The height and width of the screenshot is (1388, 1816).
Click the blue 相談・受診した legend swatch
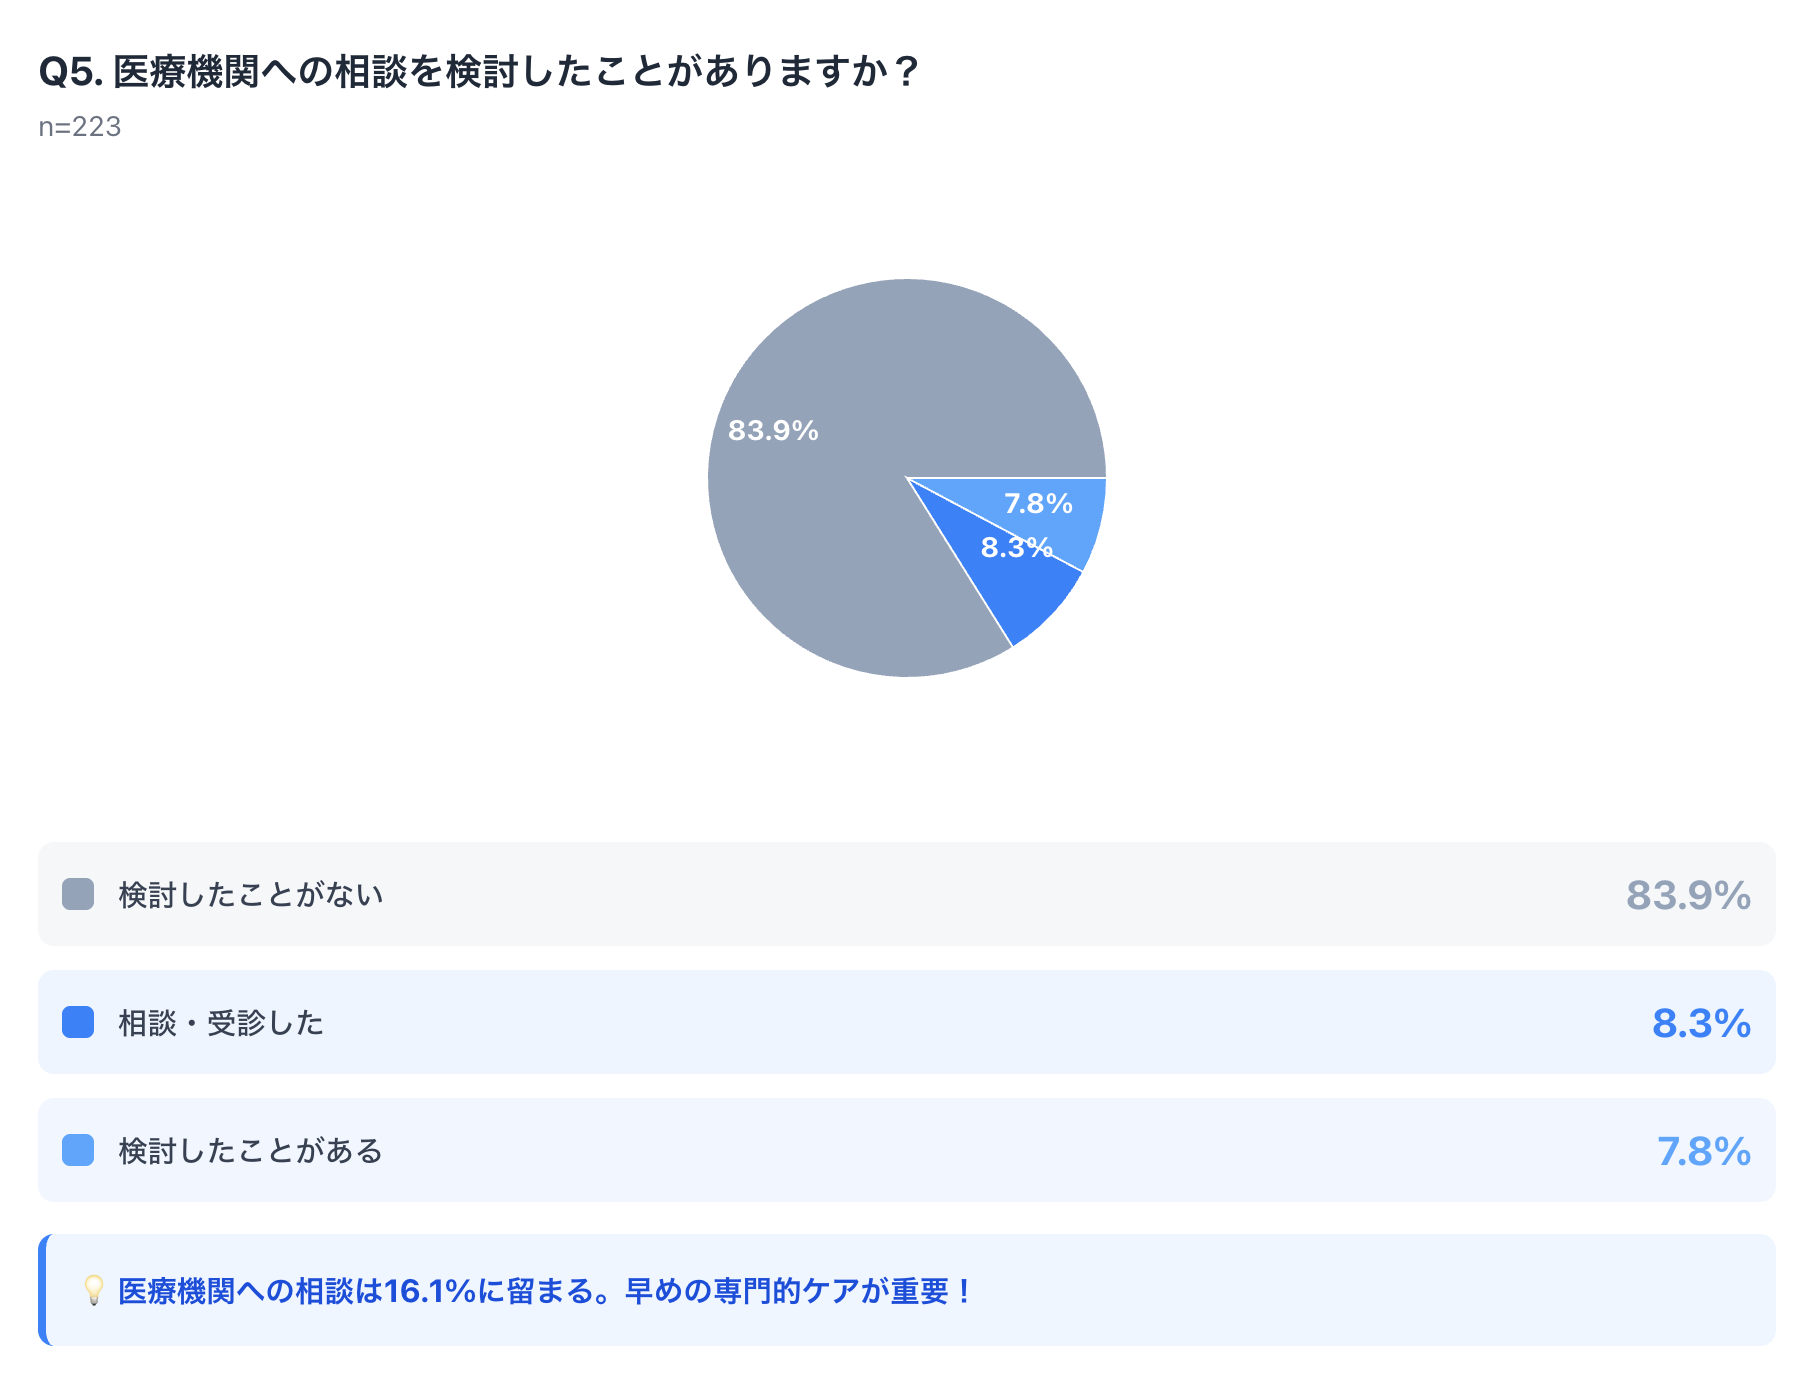(x=78, y=1022)
